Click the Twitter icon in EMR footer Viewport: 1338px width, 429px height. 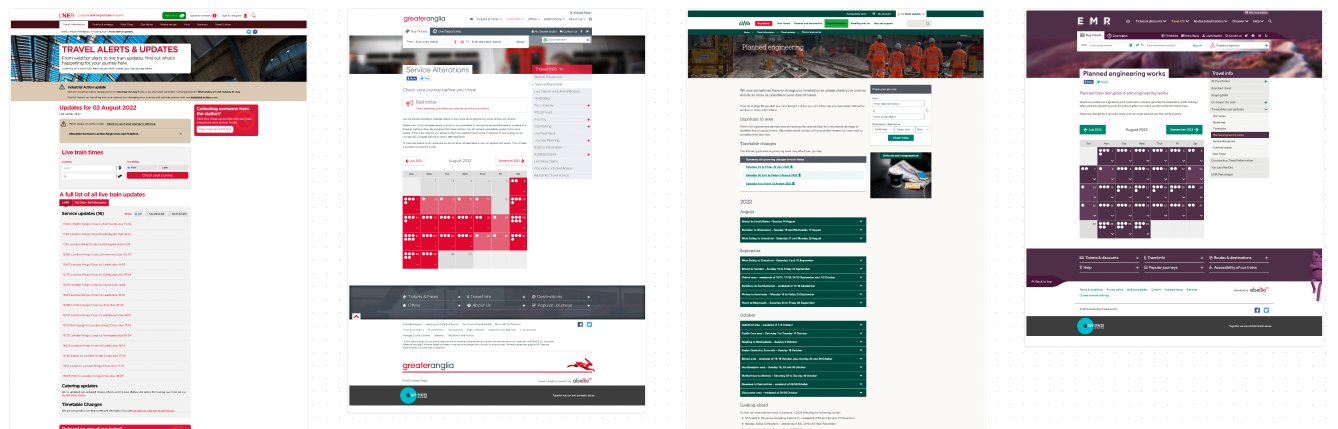(1266, 310)
